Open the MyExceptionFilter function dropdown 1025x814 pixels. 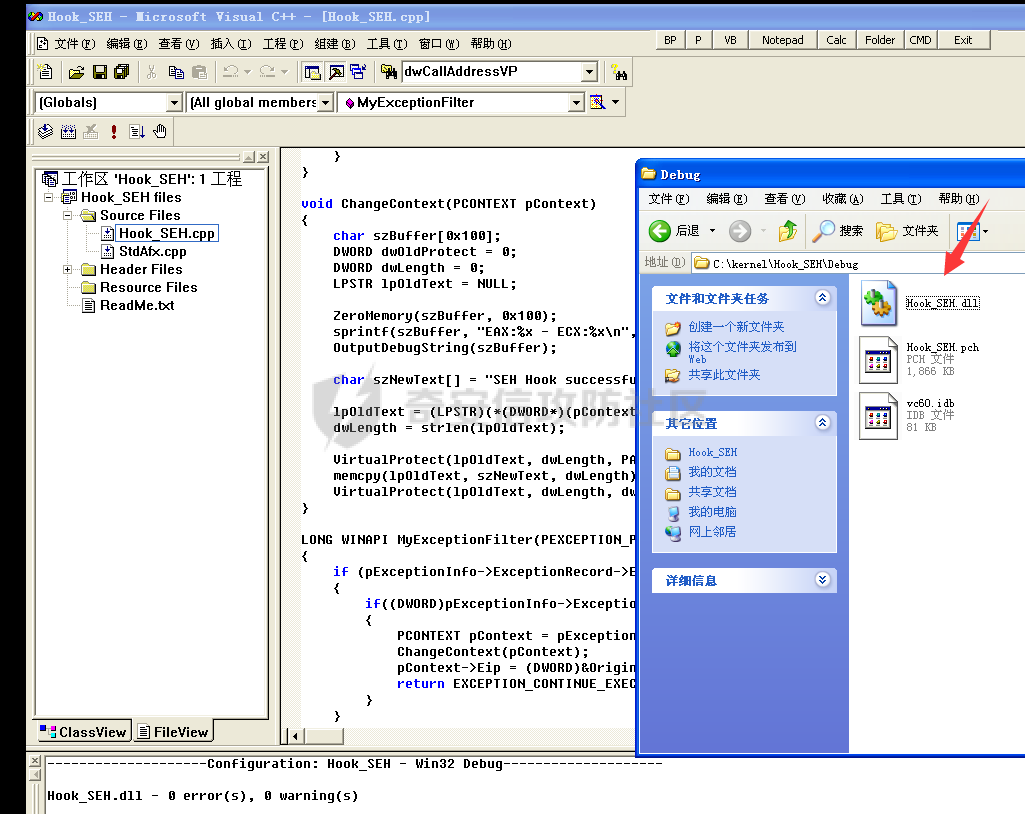tap(576, 103)
